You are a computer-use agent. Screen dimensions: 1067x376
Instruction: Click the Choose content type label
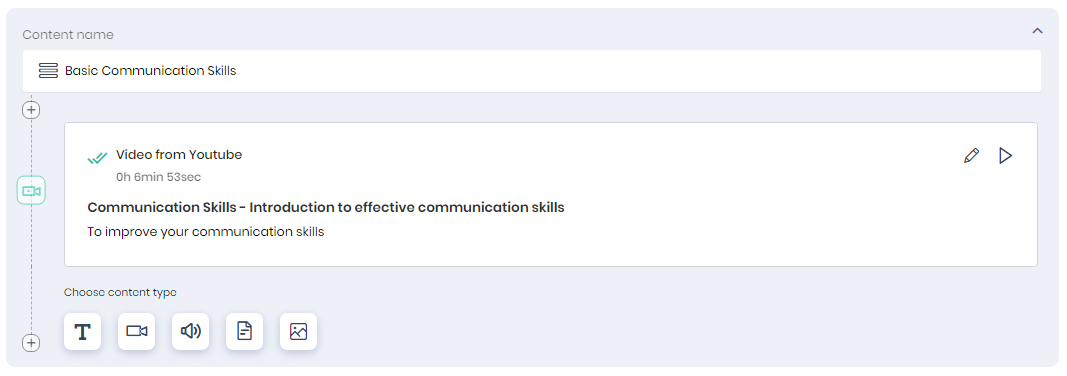tap(120, 292)
